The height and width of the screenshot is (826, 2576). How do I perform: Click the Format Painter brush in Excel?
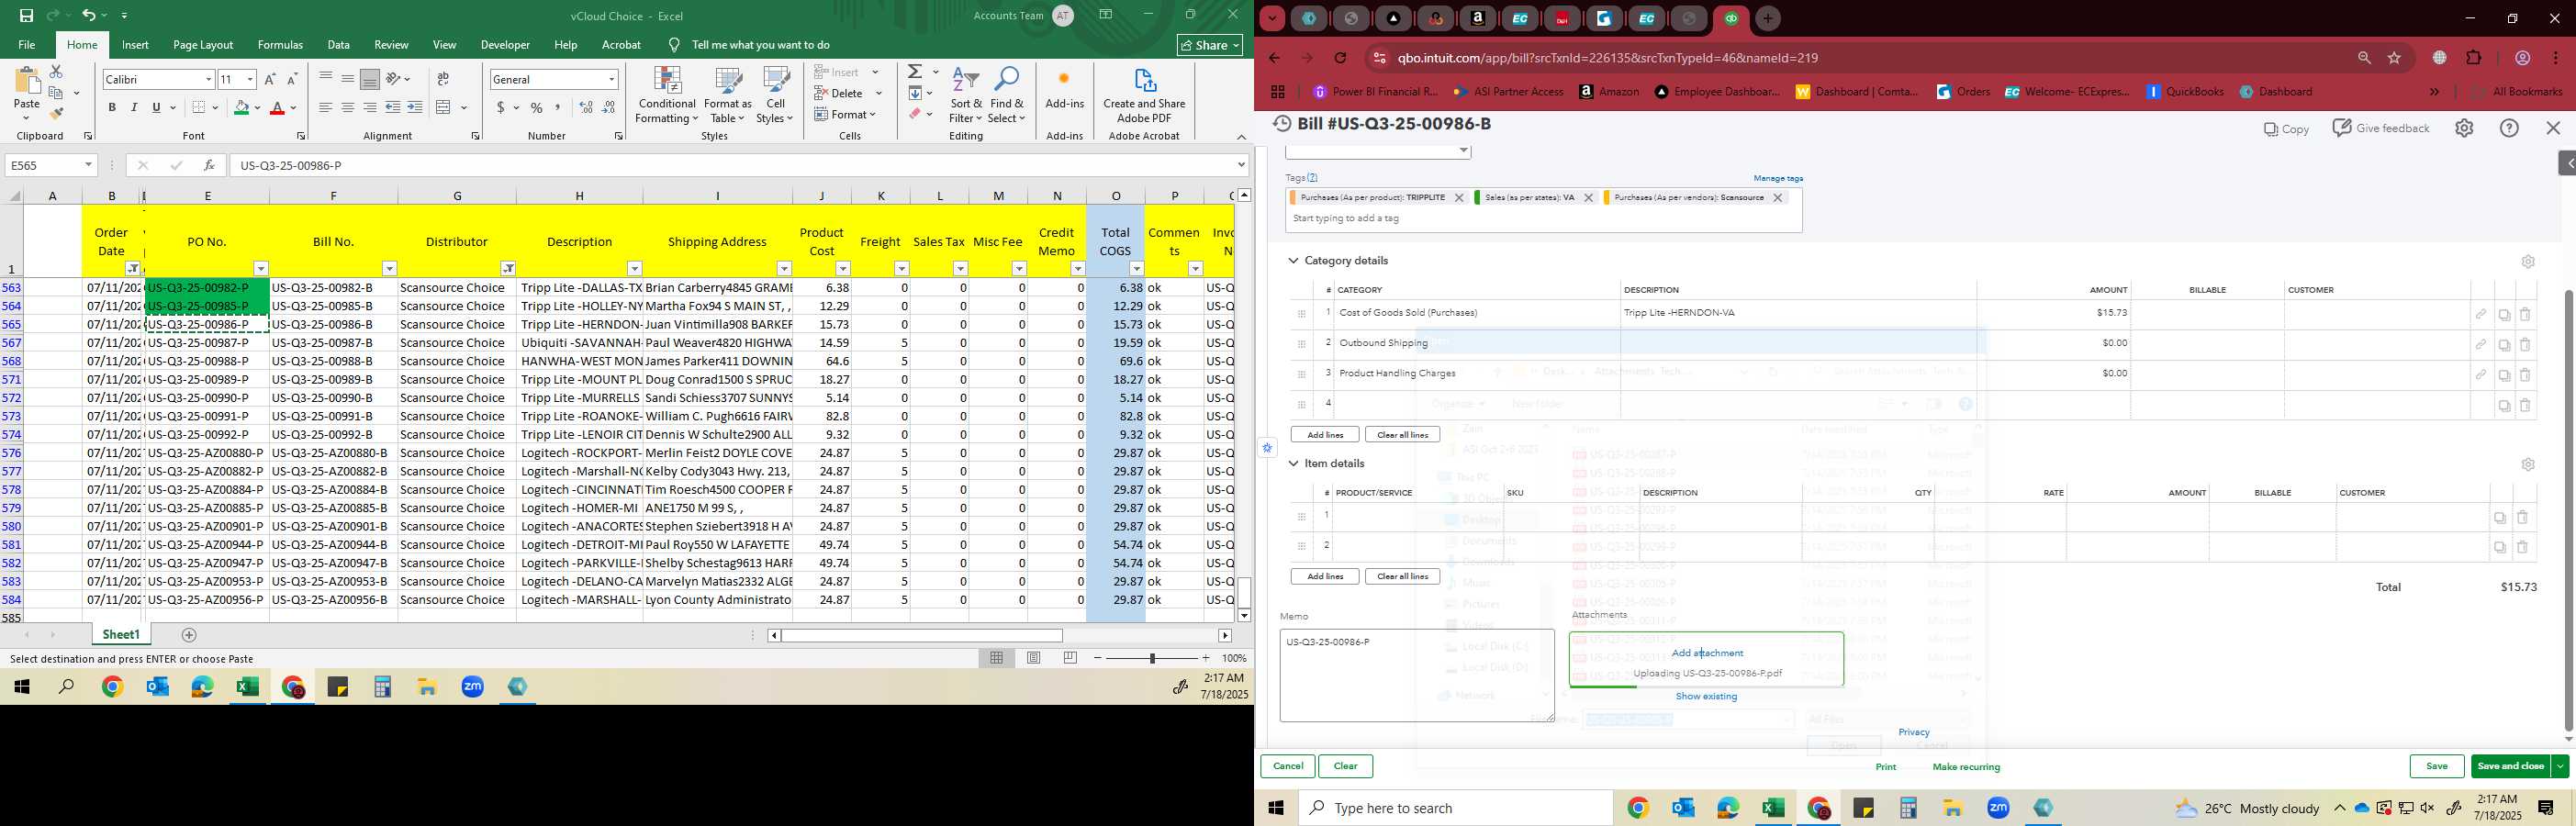coord(56,113)
